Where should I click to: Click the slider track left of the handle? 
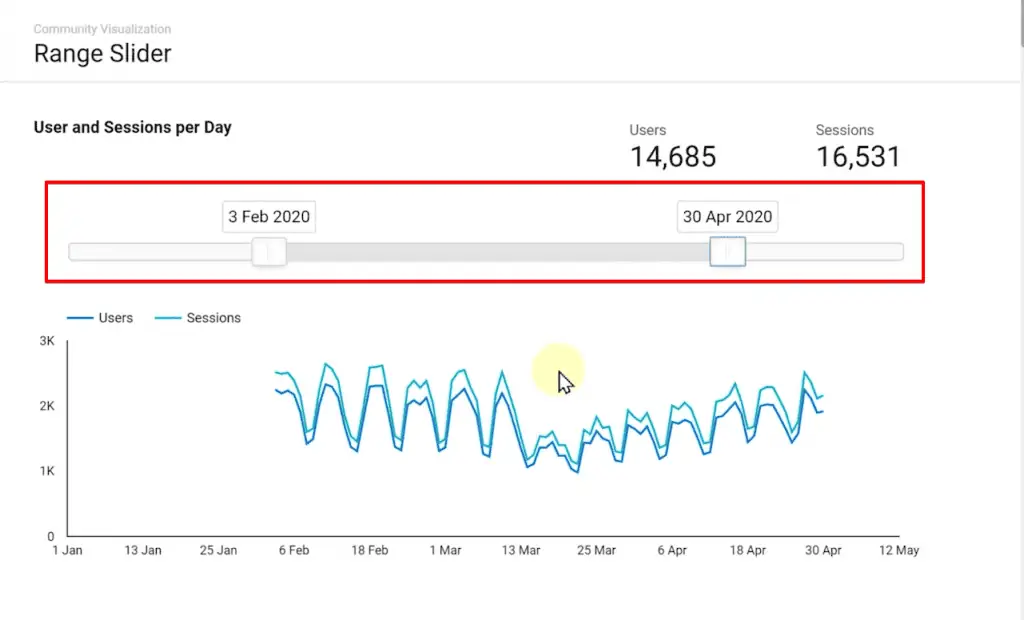(x=160, y=252)
